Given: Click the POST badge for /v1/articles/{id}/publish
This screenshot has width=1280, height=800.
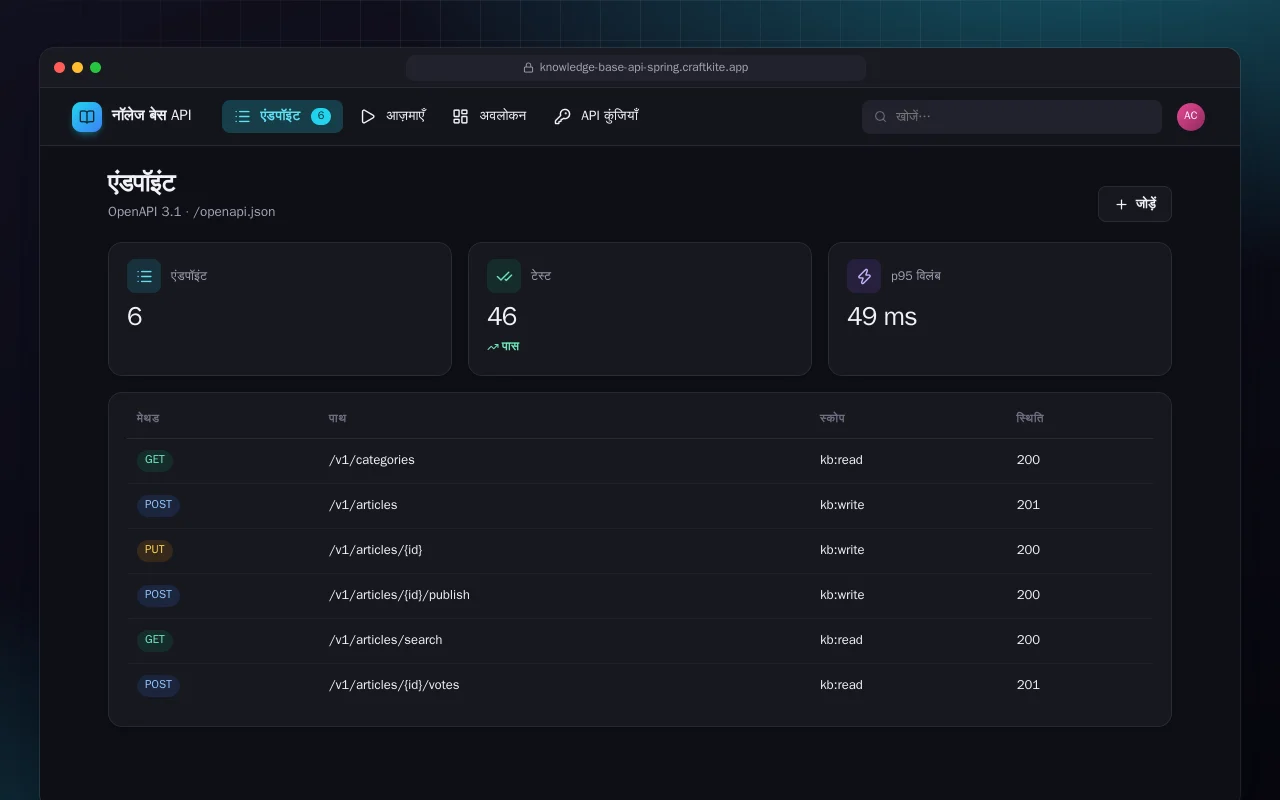Looking at the screenshot, I should (158, 596).
